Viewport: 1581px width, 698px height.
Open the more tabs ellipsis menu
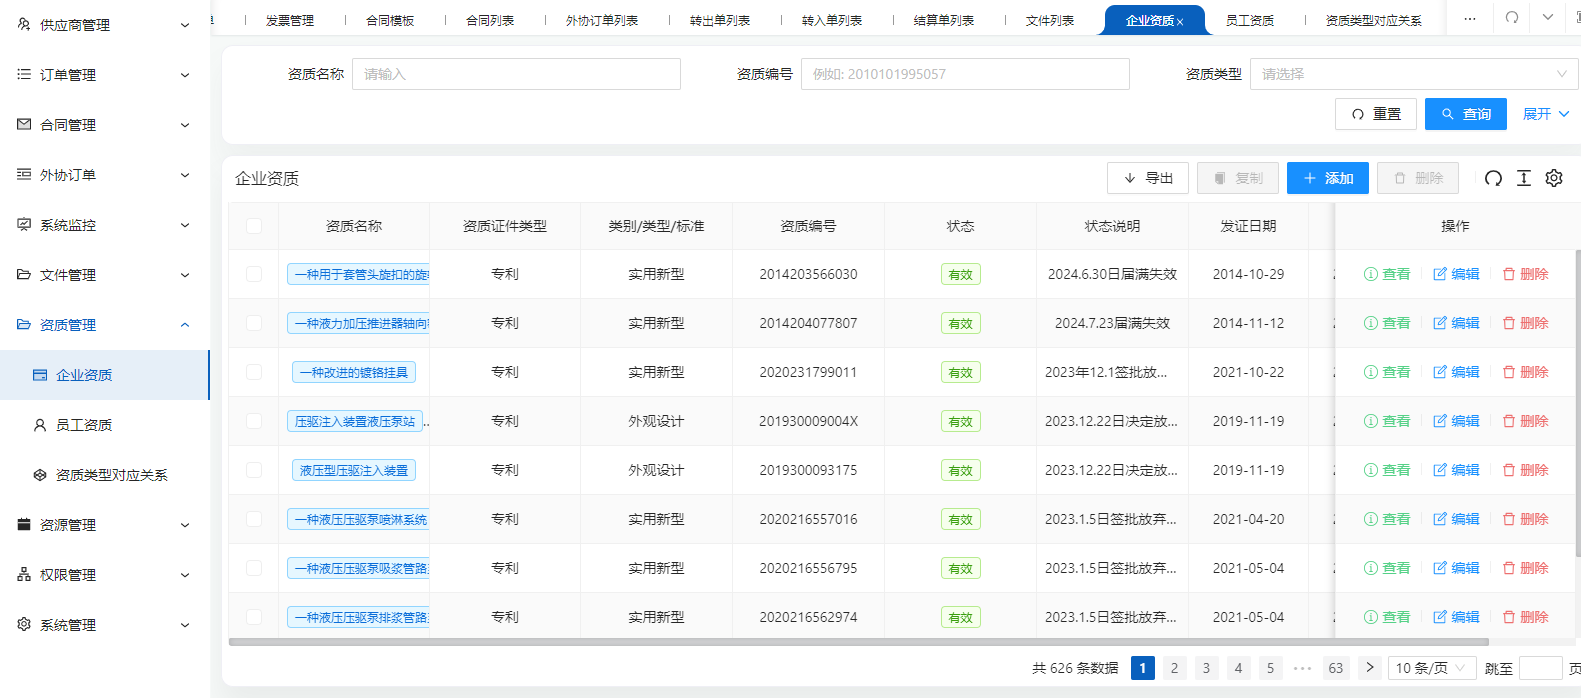click(1469, 19)
